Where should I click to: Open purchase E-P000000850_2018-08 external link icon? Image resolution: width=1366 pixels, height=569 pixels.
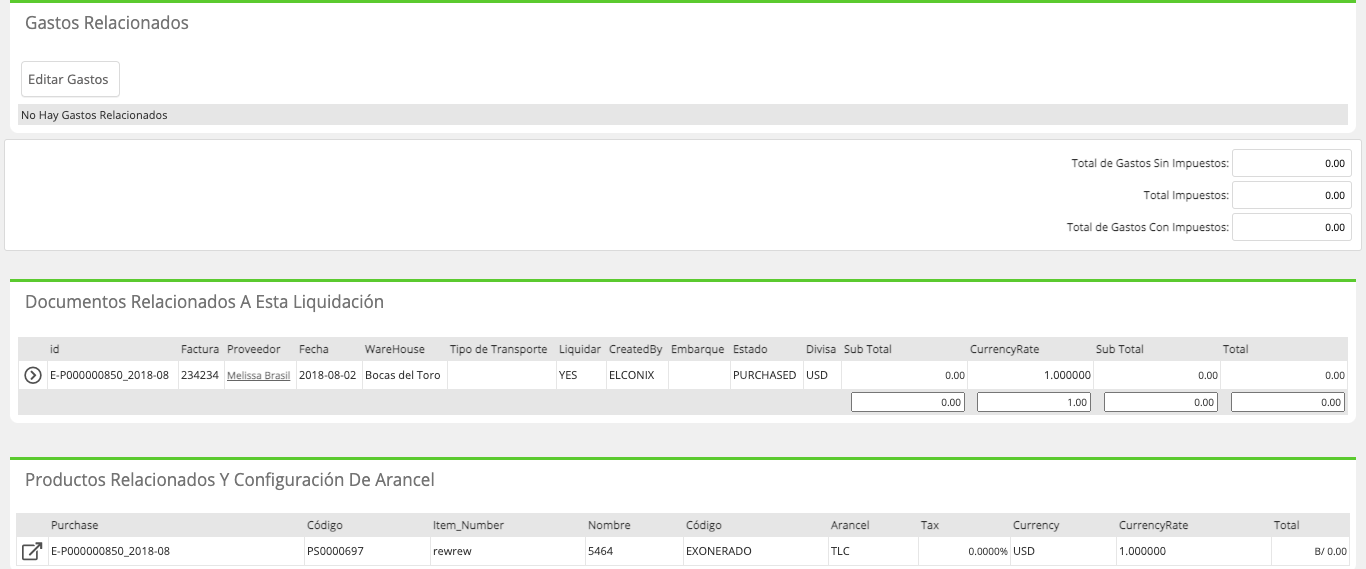point(32,551)
